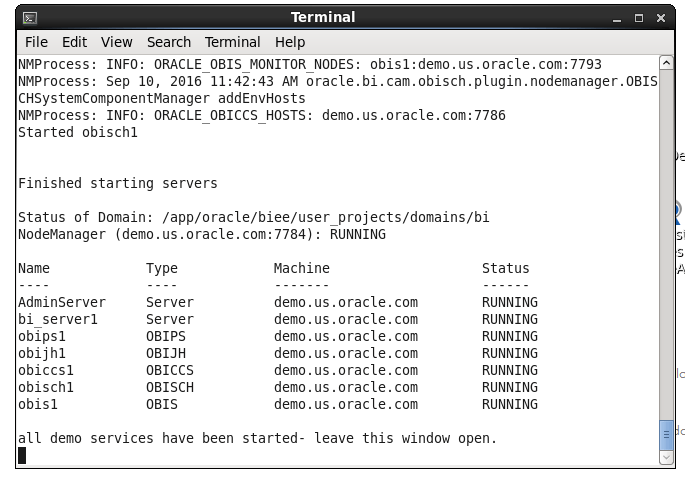The width and height of the screenshot is (685, 479).
Task: Click the obijh1 row name
Action: [x=42, y=353]
